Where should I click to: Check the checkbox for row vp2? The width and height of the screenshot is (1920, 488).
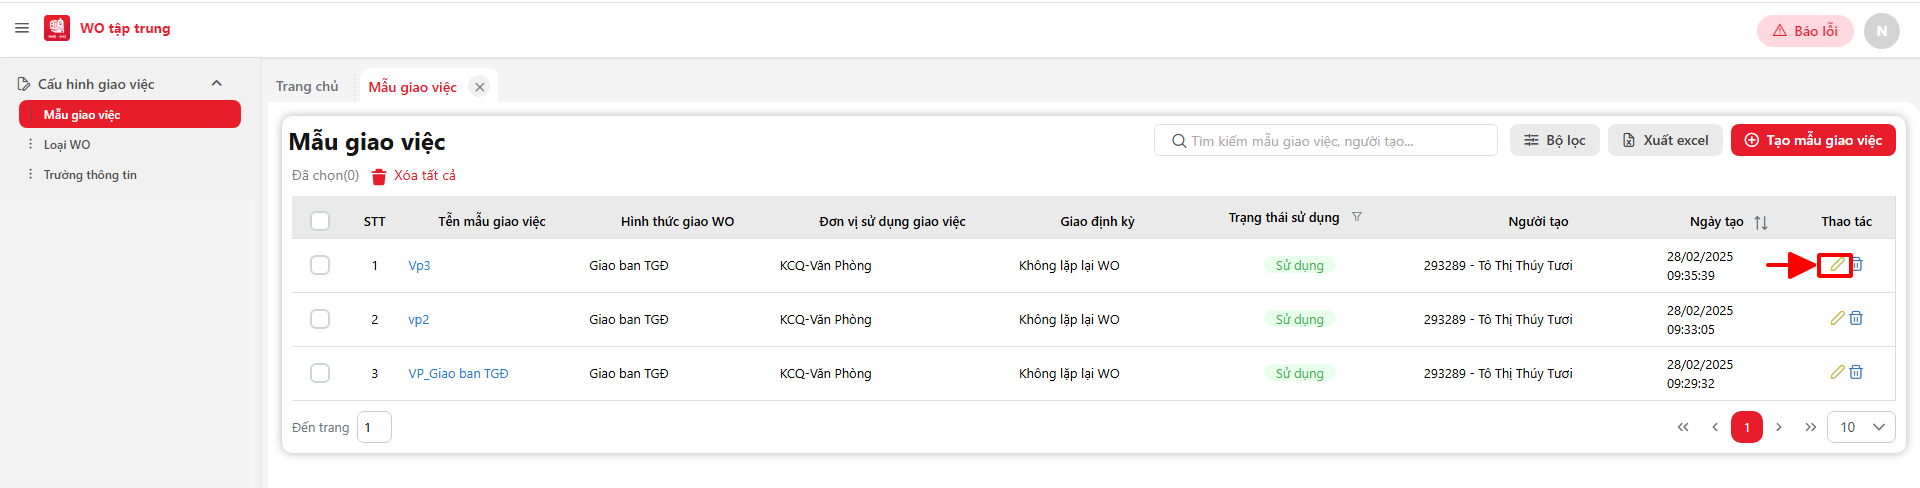point(320,319)
